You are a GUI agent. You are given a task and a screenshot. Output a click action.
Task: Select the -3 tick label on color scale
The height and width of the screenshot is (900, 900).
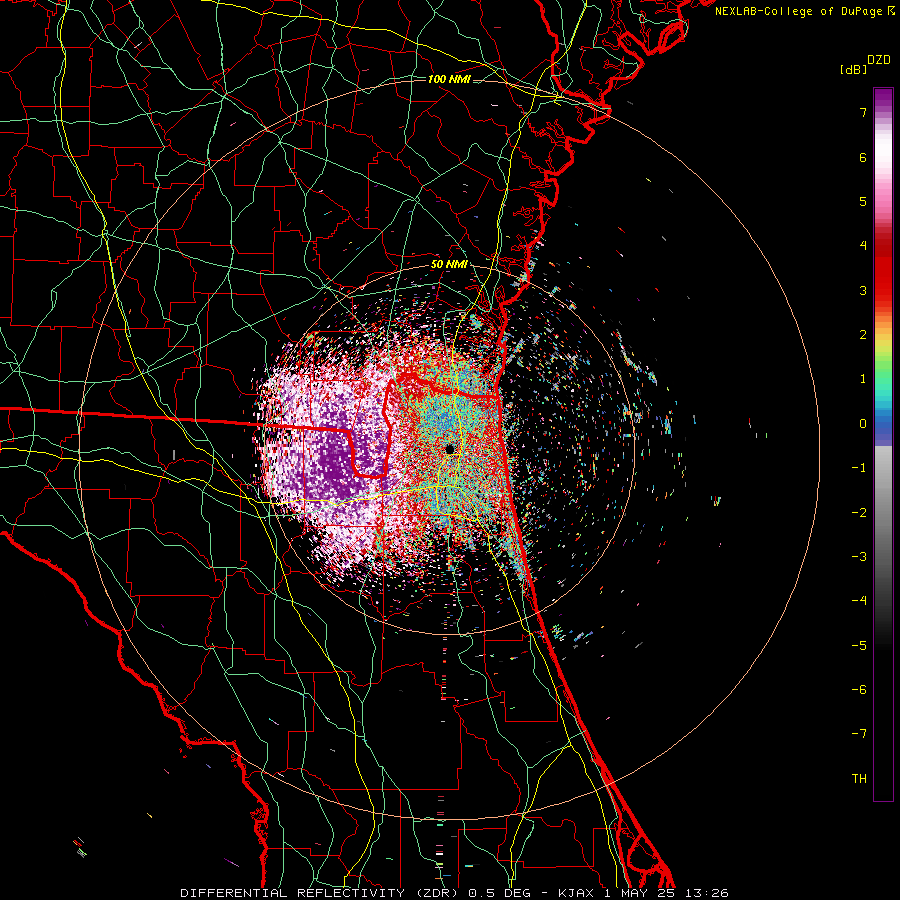tap(859, 557)
